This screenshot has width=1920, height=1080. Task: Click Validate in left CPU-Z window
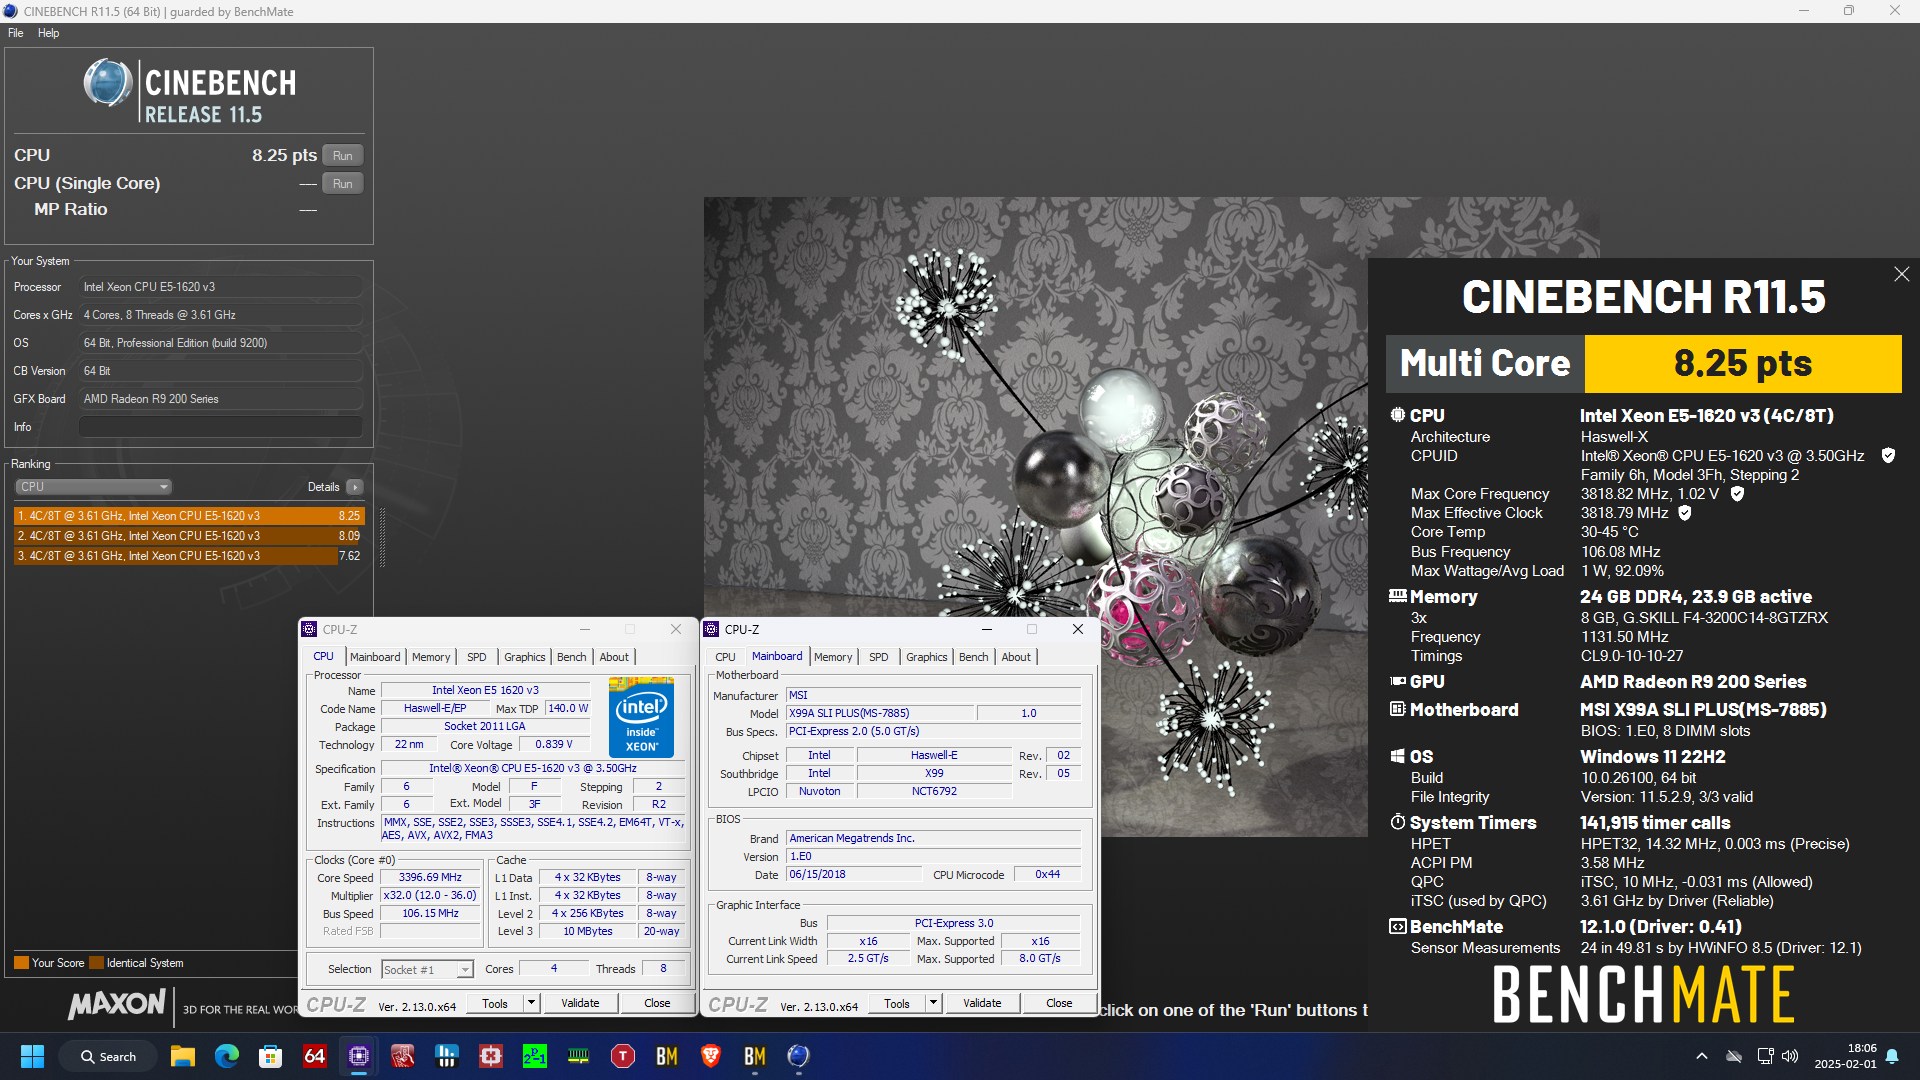click(x=580, y=1003)
